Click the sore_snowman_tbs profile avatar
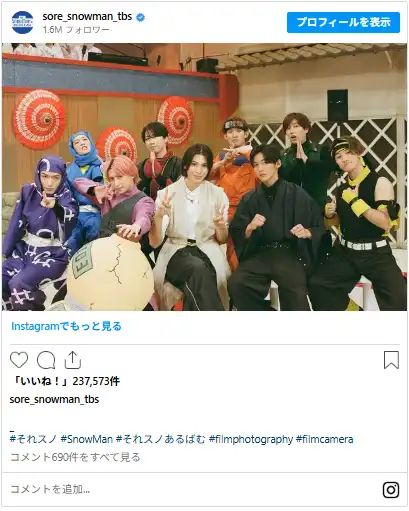Image resolution: width=409 pixels, height=511 pixels. 22,22
